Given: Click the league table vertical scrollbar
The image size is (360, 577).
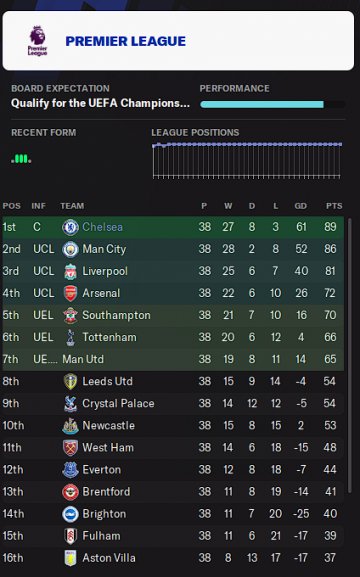Looking at the screenshot, I should coord(349,355).
